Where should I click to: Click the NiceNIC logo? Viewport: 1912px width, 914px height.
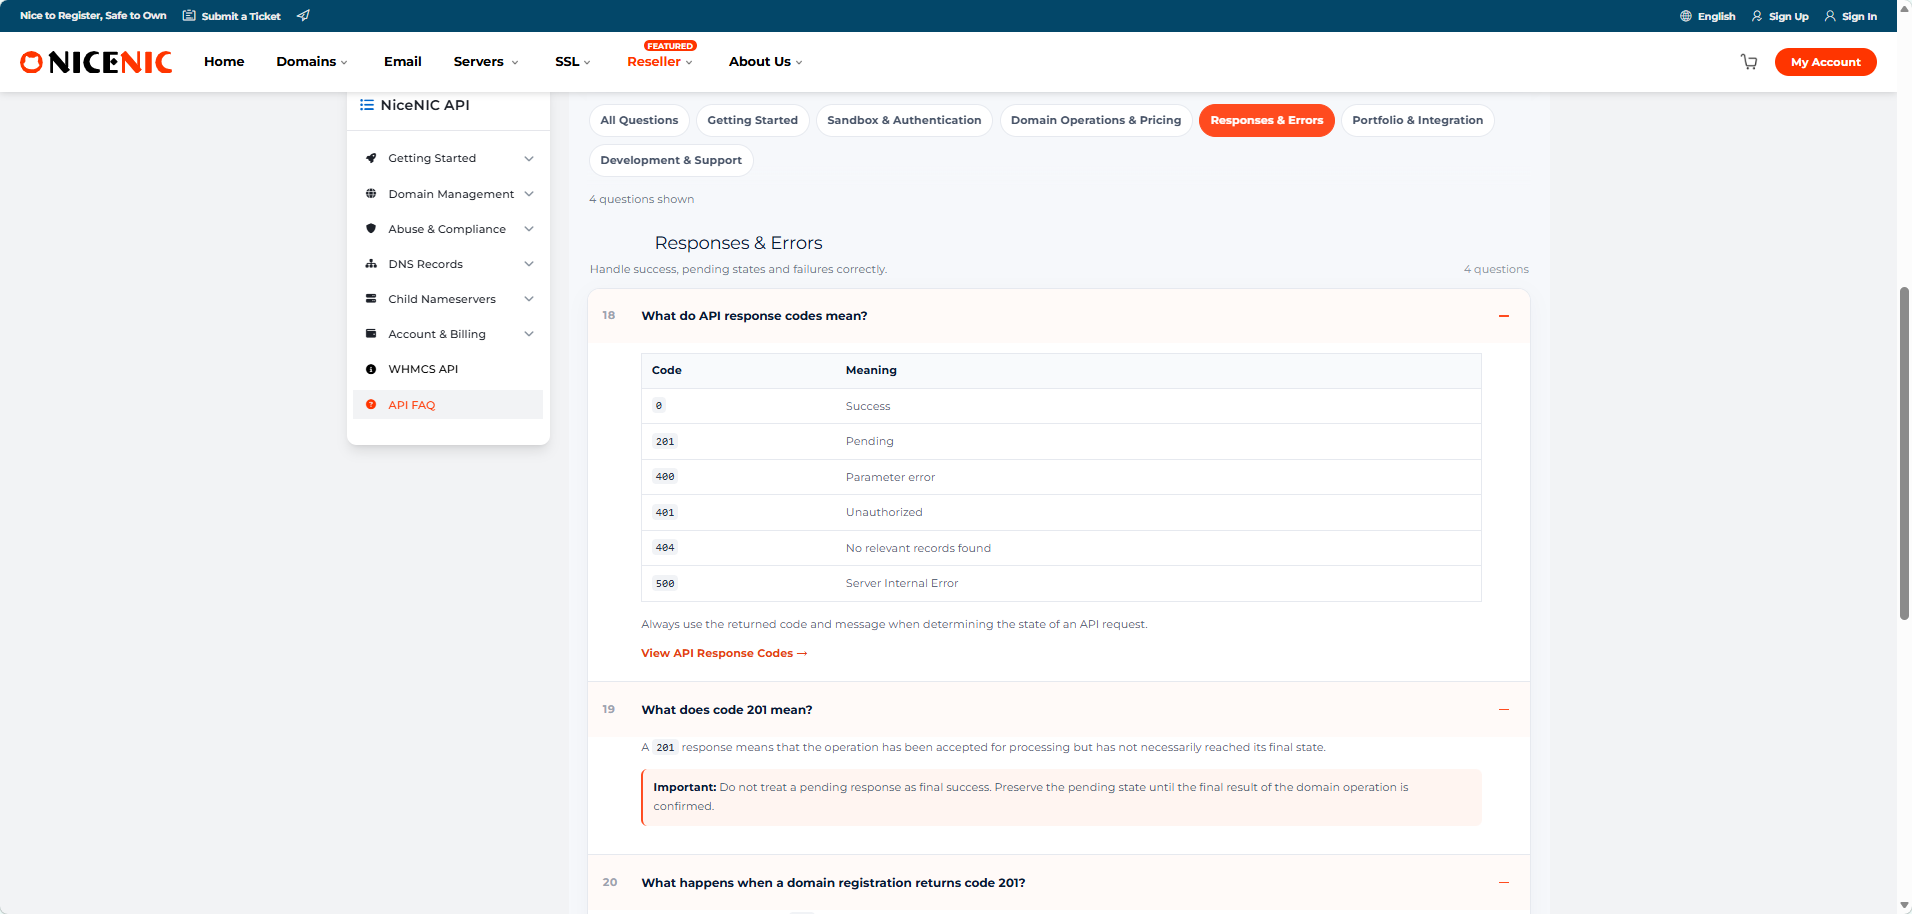coord(96,62)
